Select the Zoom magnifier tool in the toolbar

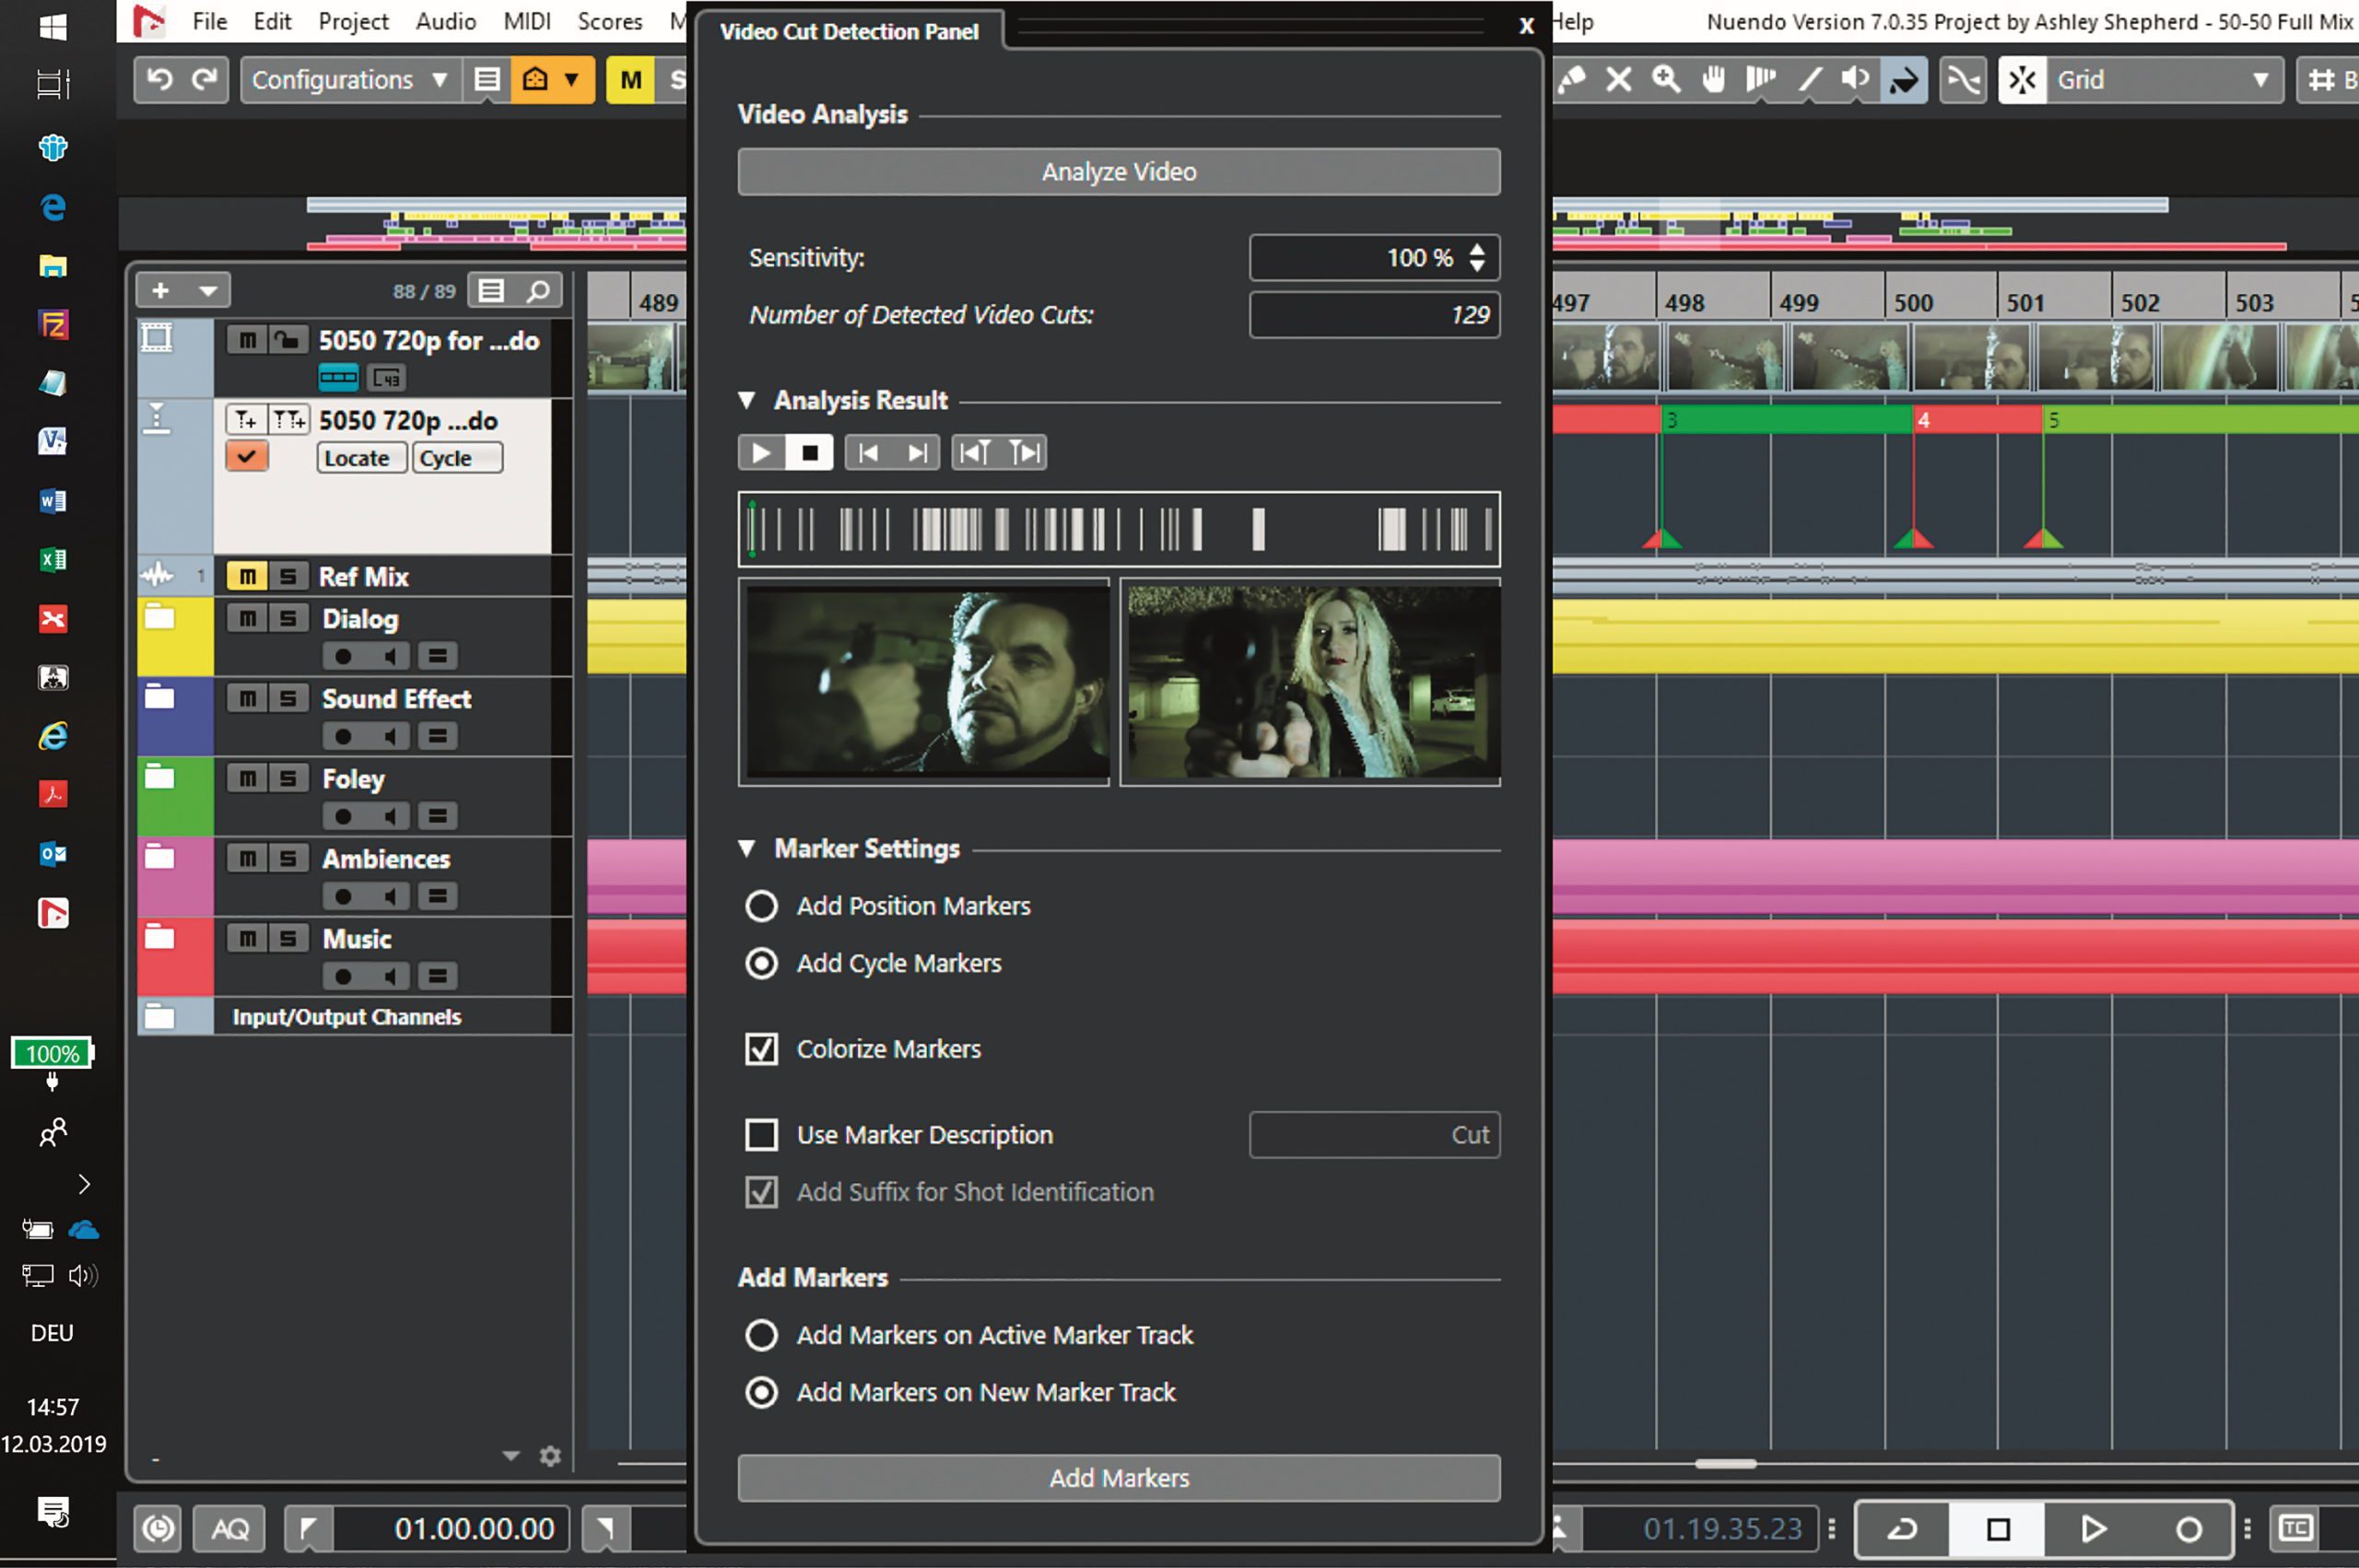pos(1664,79)
